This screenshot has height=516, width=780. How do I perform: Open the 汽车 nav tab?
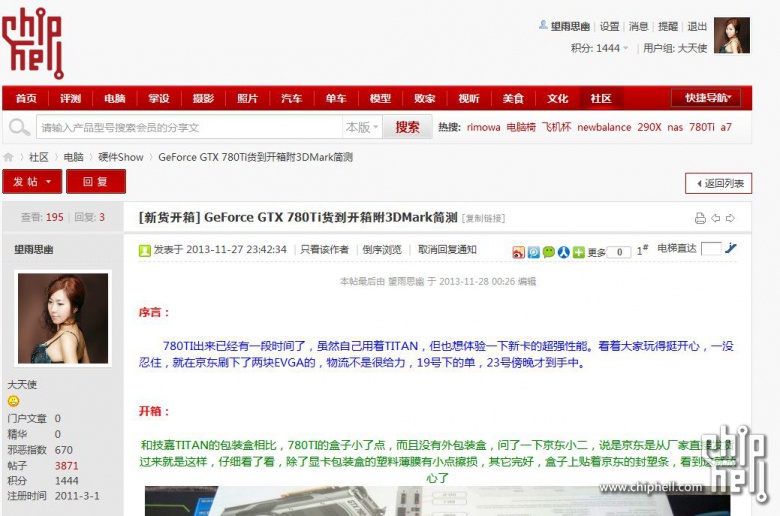(x=292, y=99)
